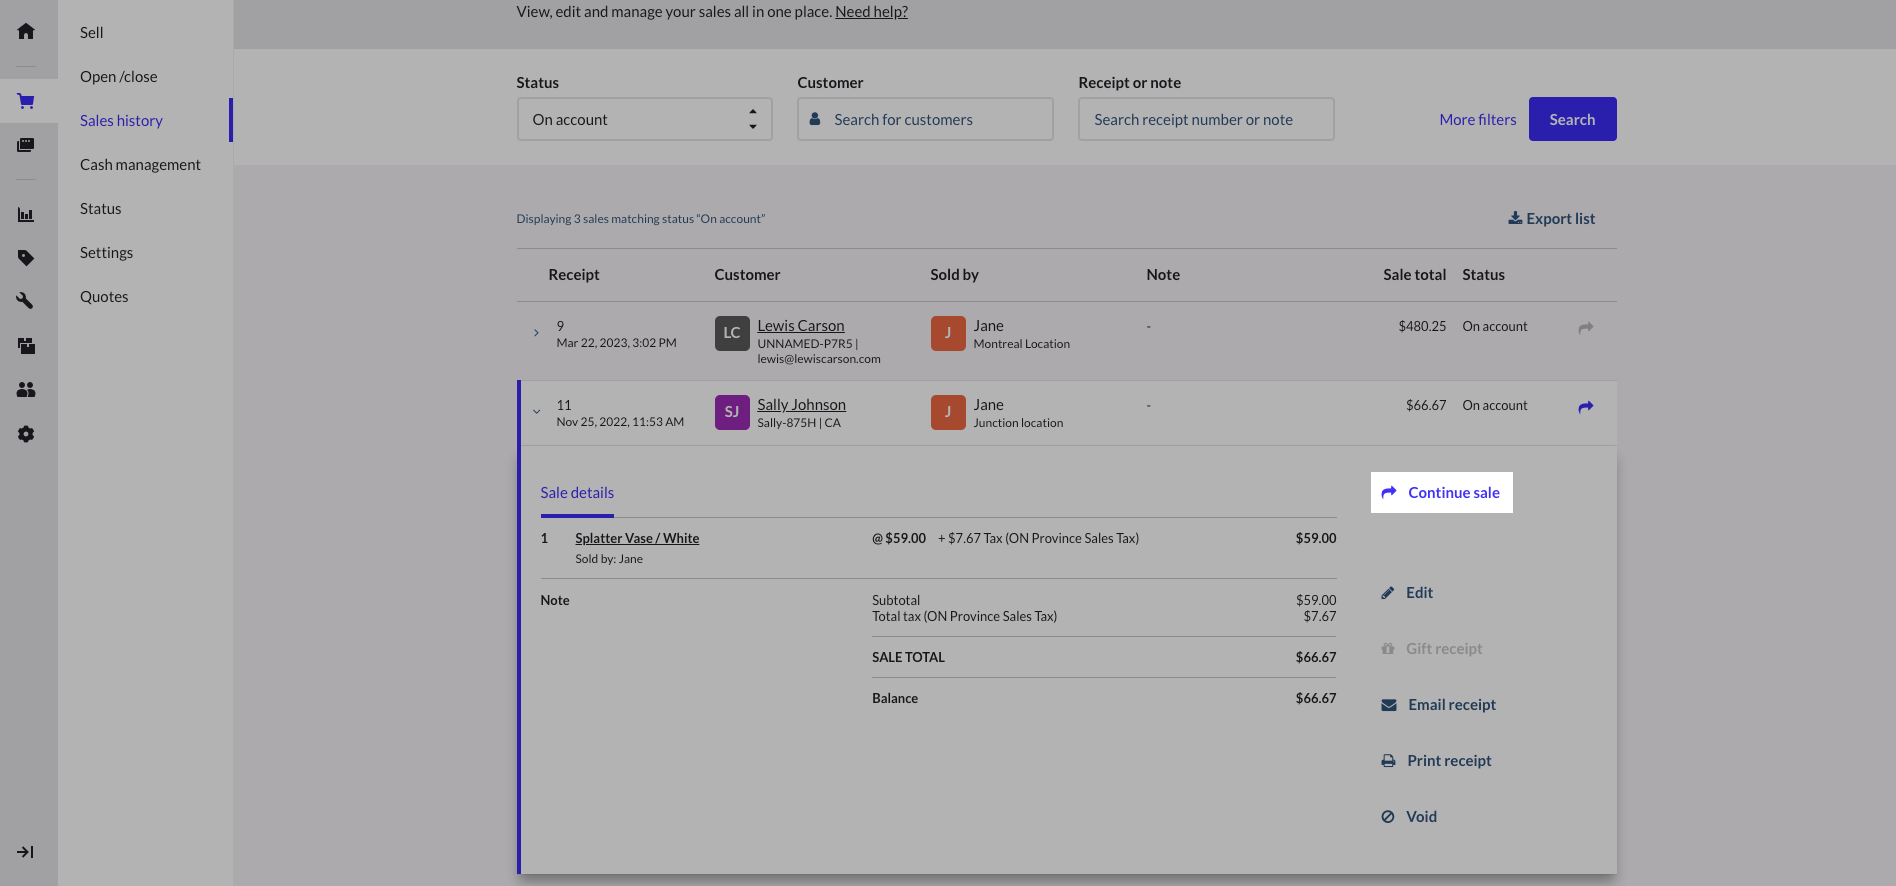The height and width of the screenshot is (886, 1896).
Task: Void the sale for Sally Johnson
Action: coord(1420,817)
